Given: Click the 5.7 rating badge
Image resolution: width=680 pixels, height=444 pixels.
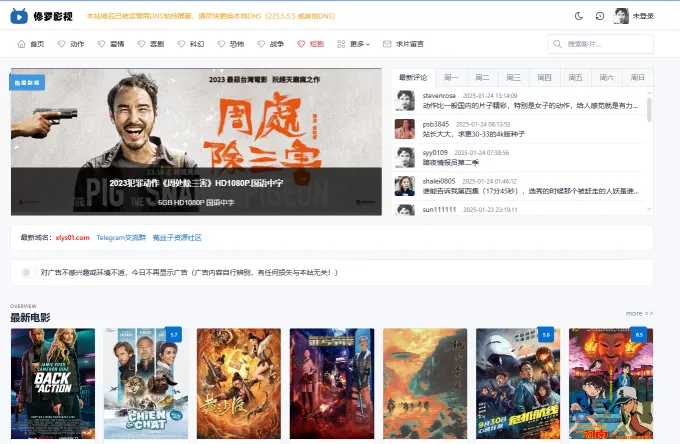Looking at the screenshot, I should [174, 335].
